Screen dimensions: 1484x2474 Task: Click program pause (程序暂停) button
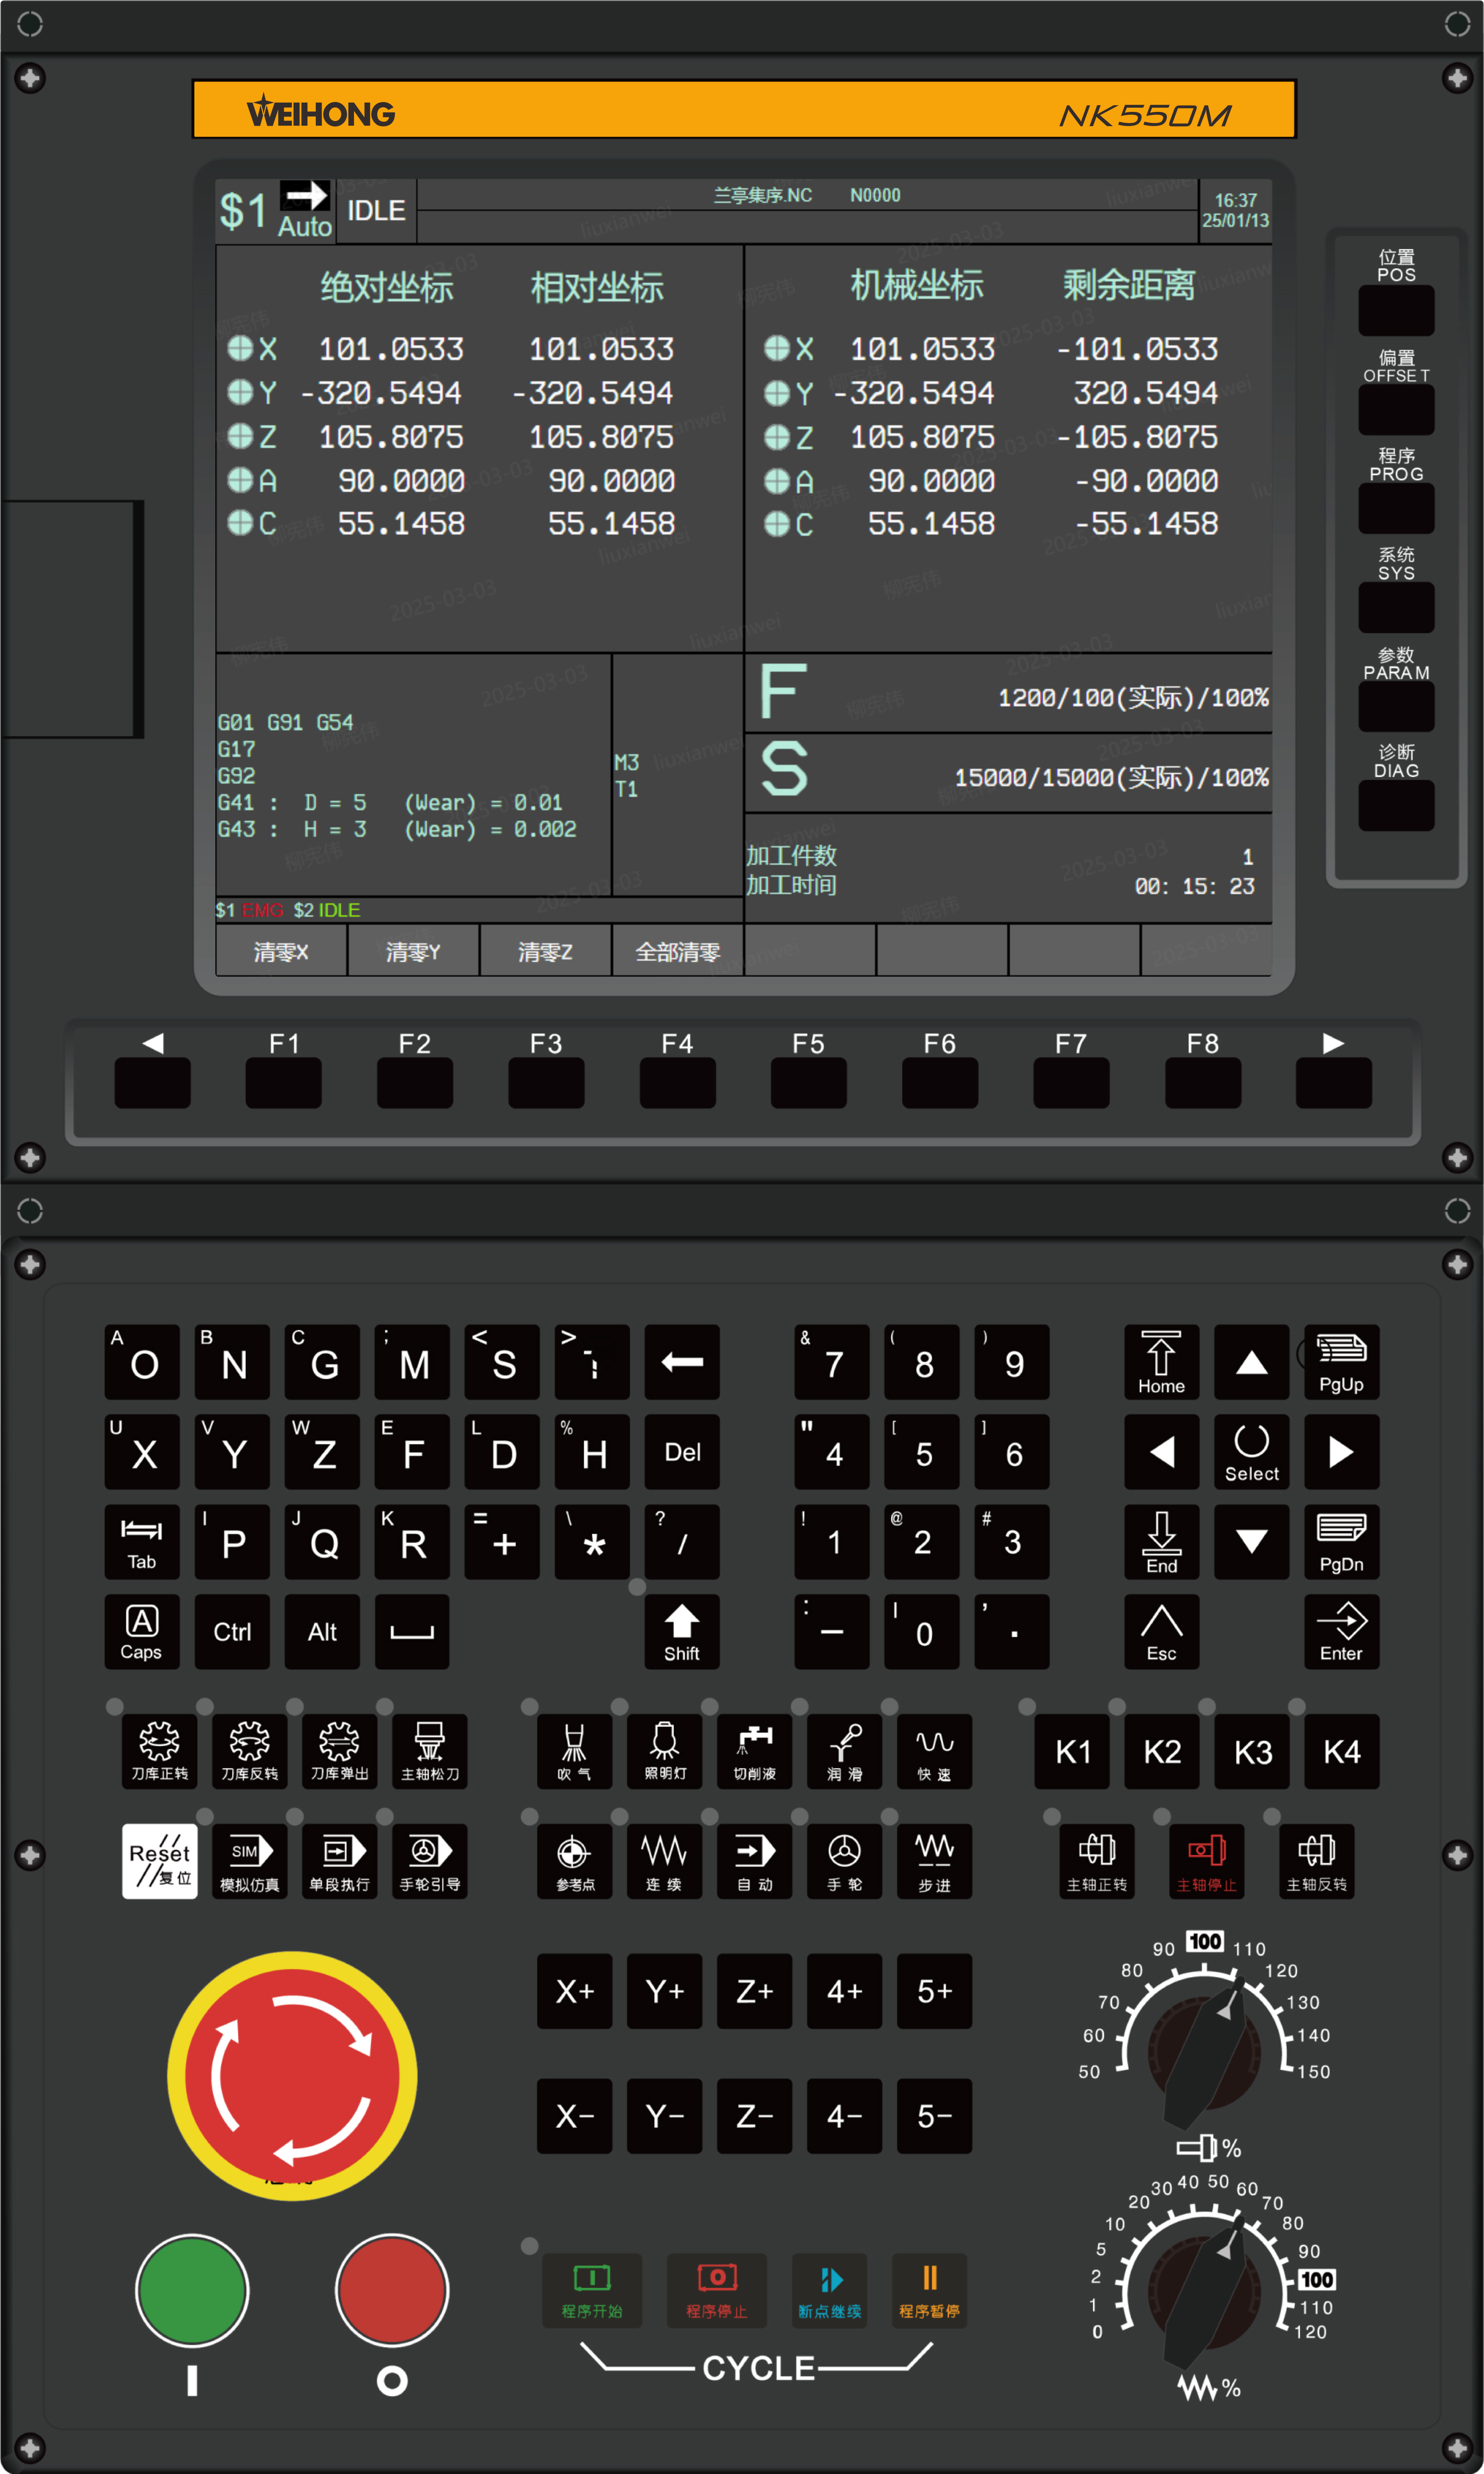click(929, 2290)
